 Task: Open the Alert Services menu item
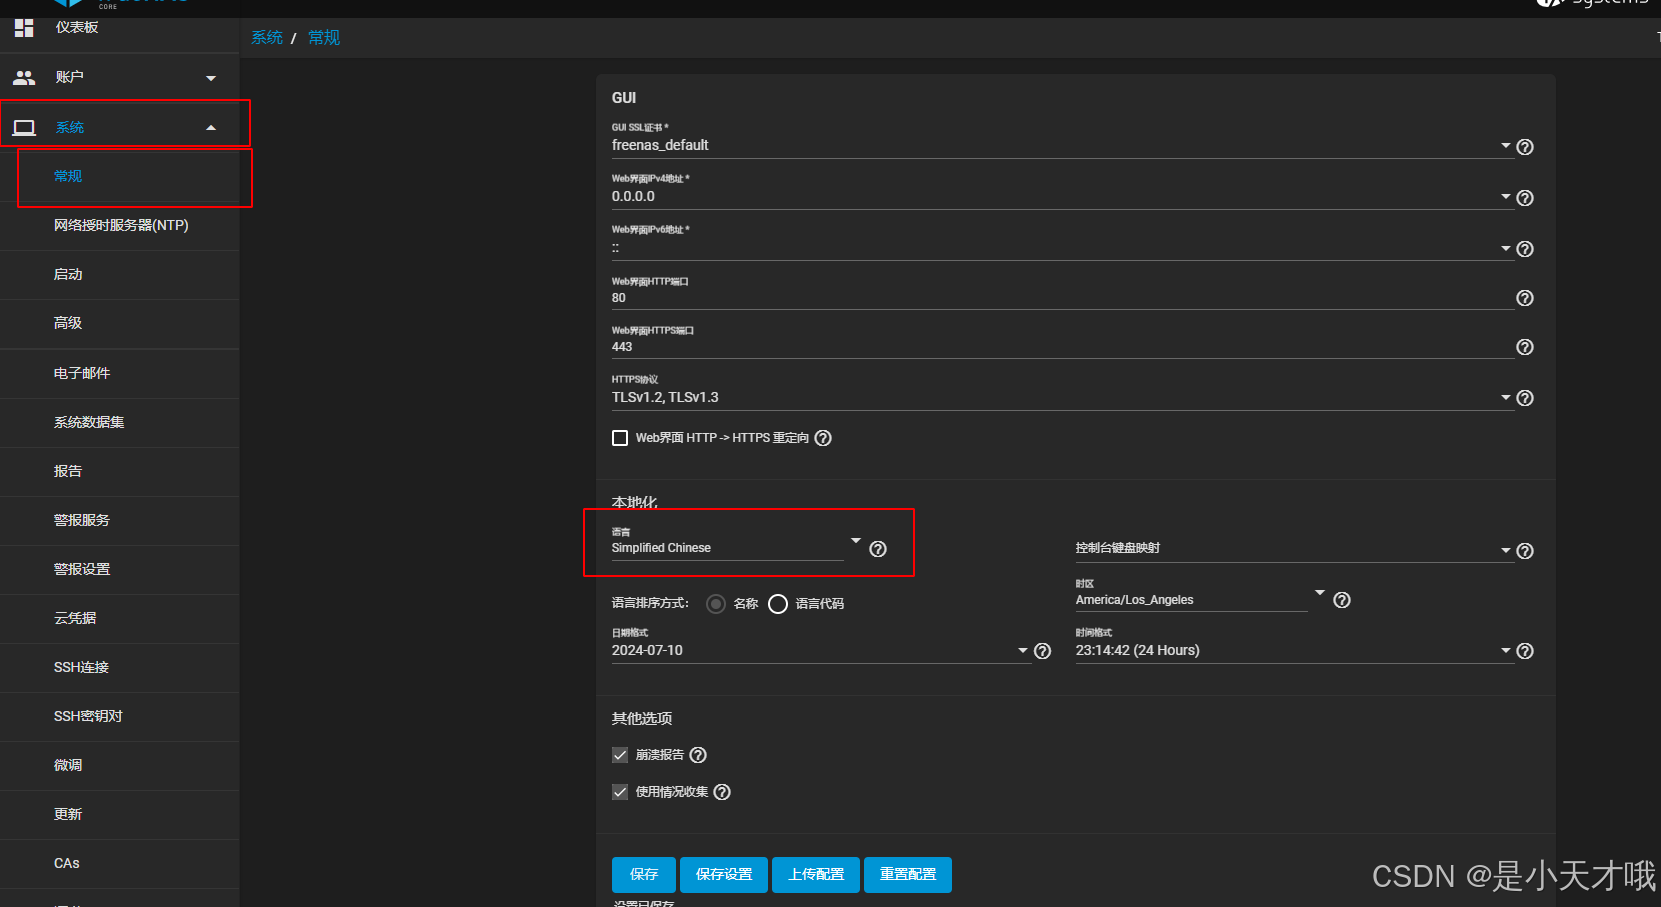click(x=120, y=520)
